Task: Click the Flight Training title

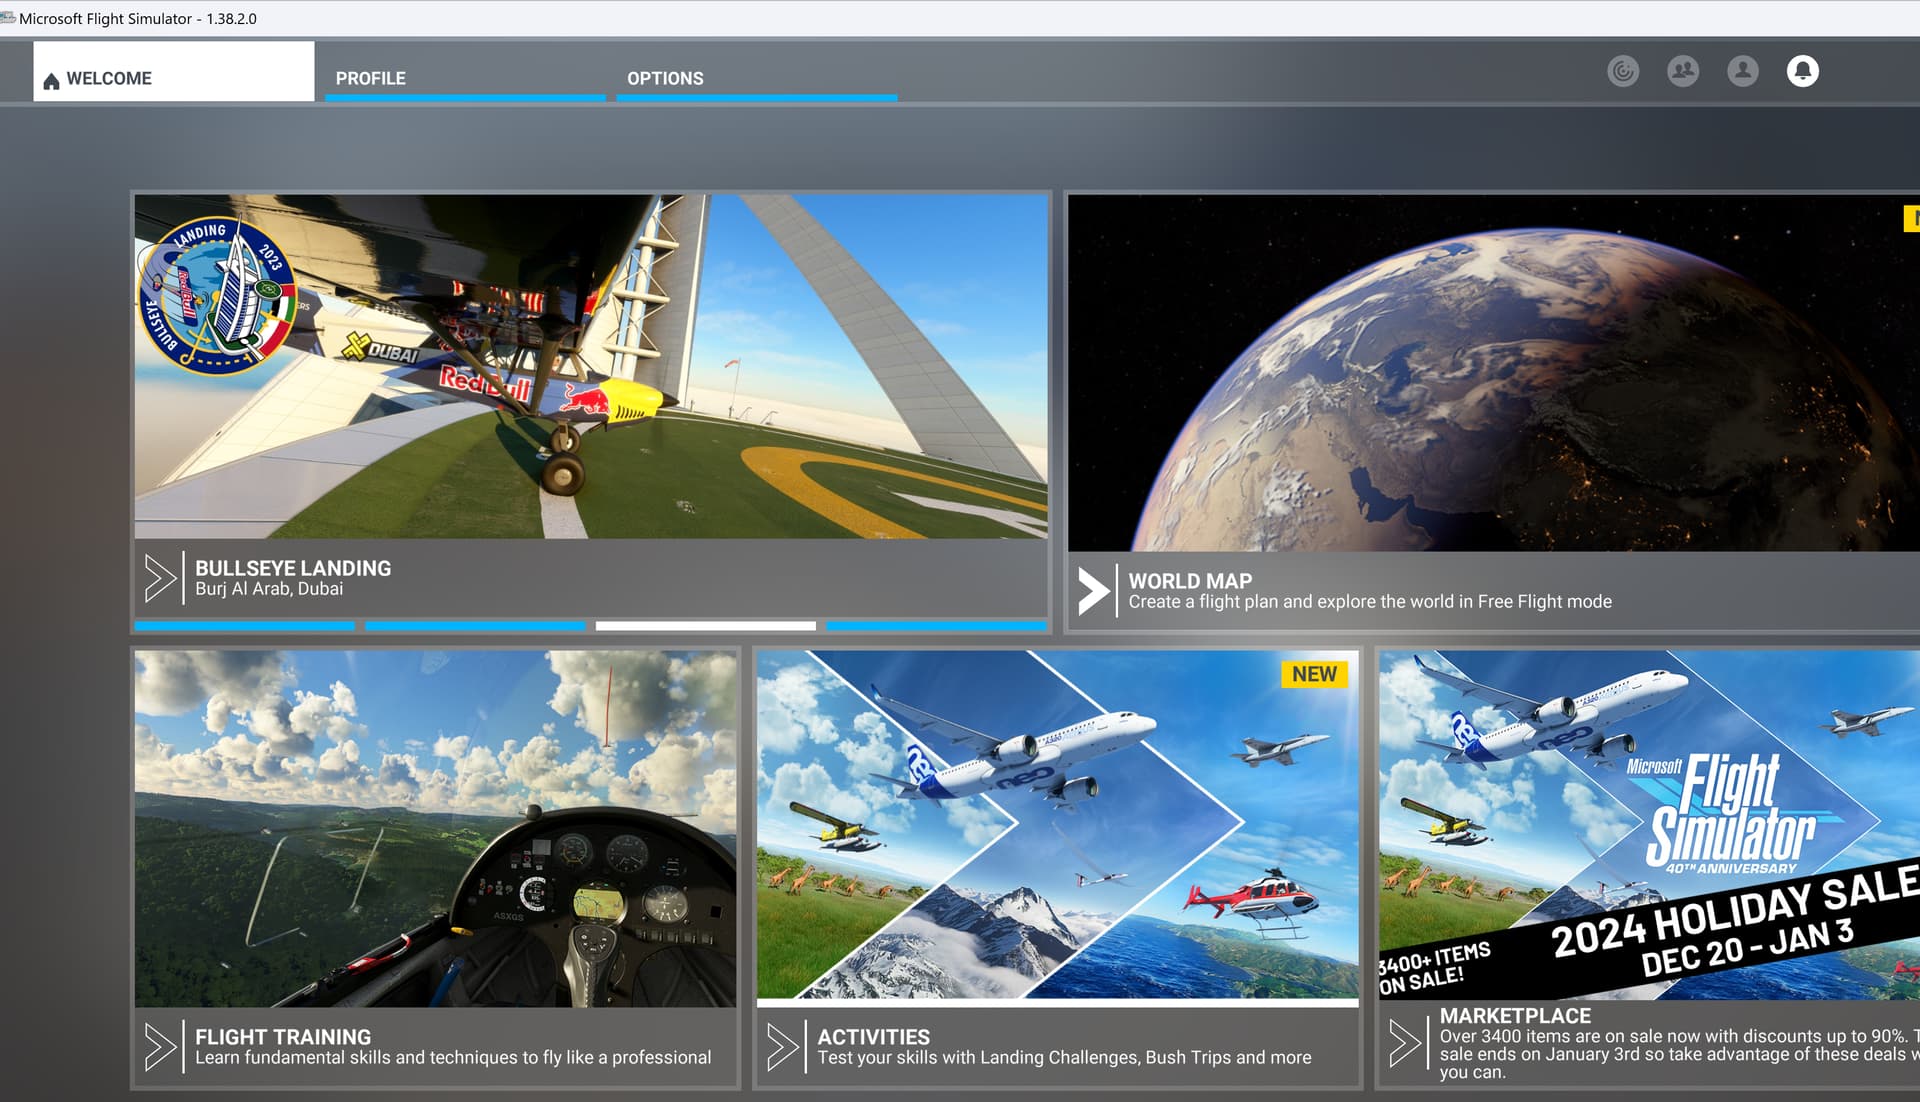Action: tap(283, 1037)
